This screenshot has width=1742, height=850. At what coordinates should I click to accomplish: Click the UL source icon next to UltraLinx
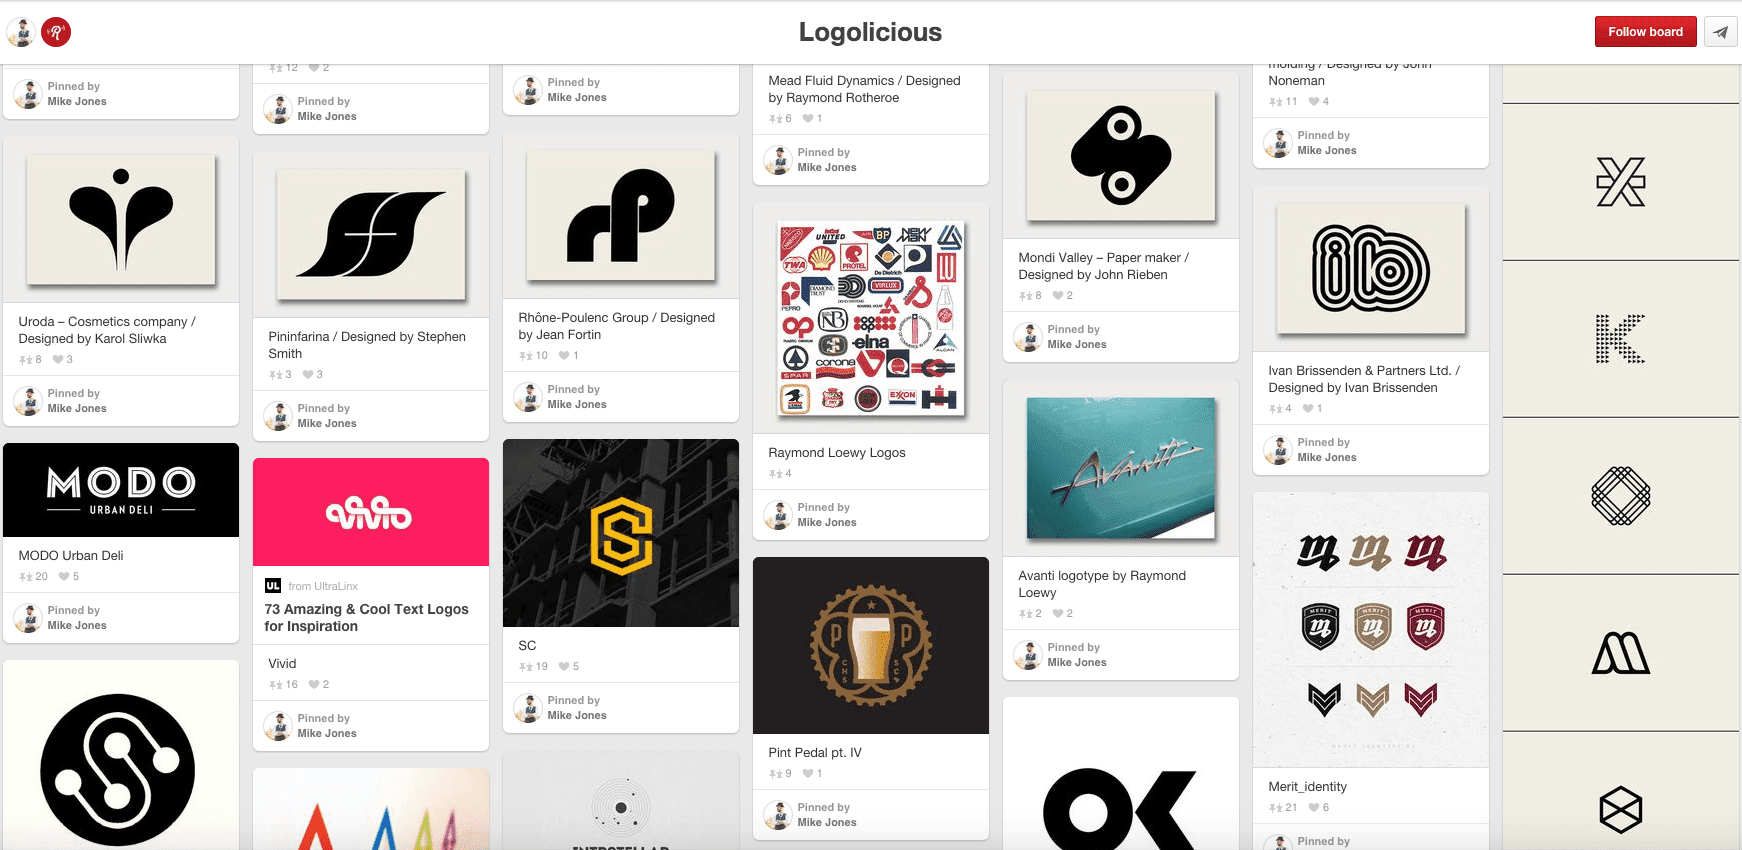point(272,585)
